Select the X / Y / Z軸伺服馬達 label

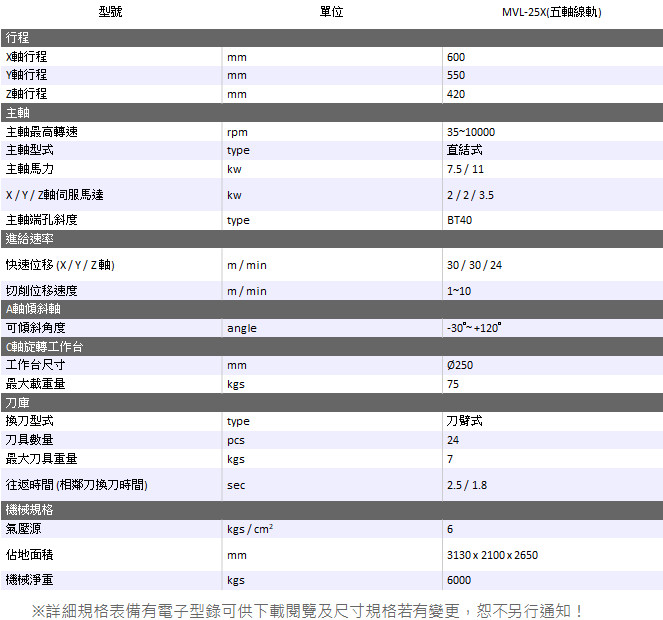click(55, 195)
